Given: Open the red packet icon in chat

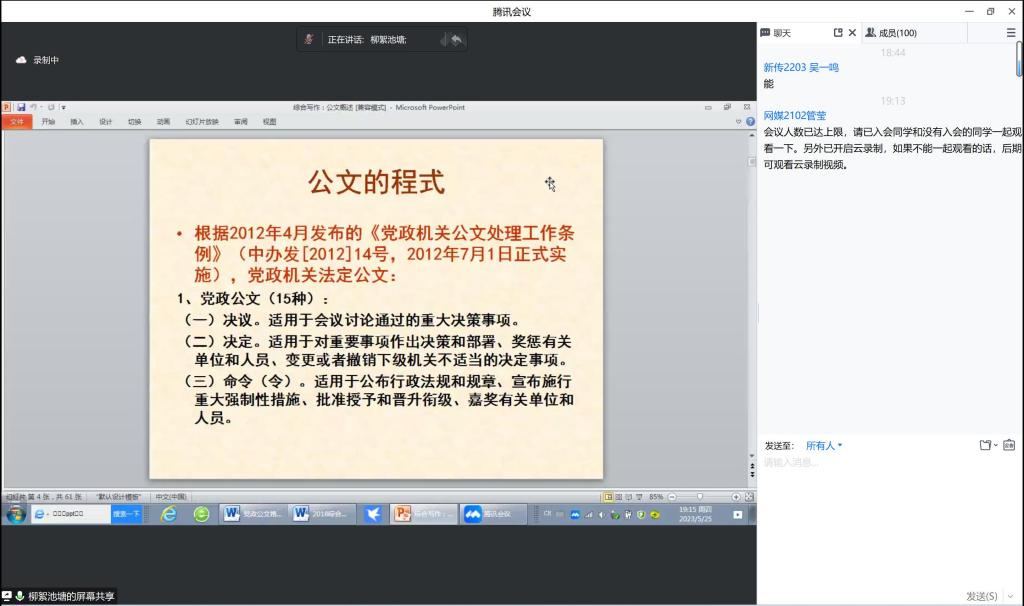Looking at the screenshot, I should click(x=1008, y=445).
